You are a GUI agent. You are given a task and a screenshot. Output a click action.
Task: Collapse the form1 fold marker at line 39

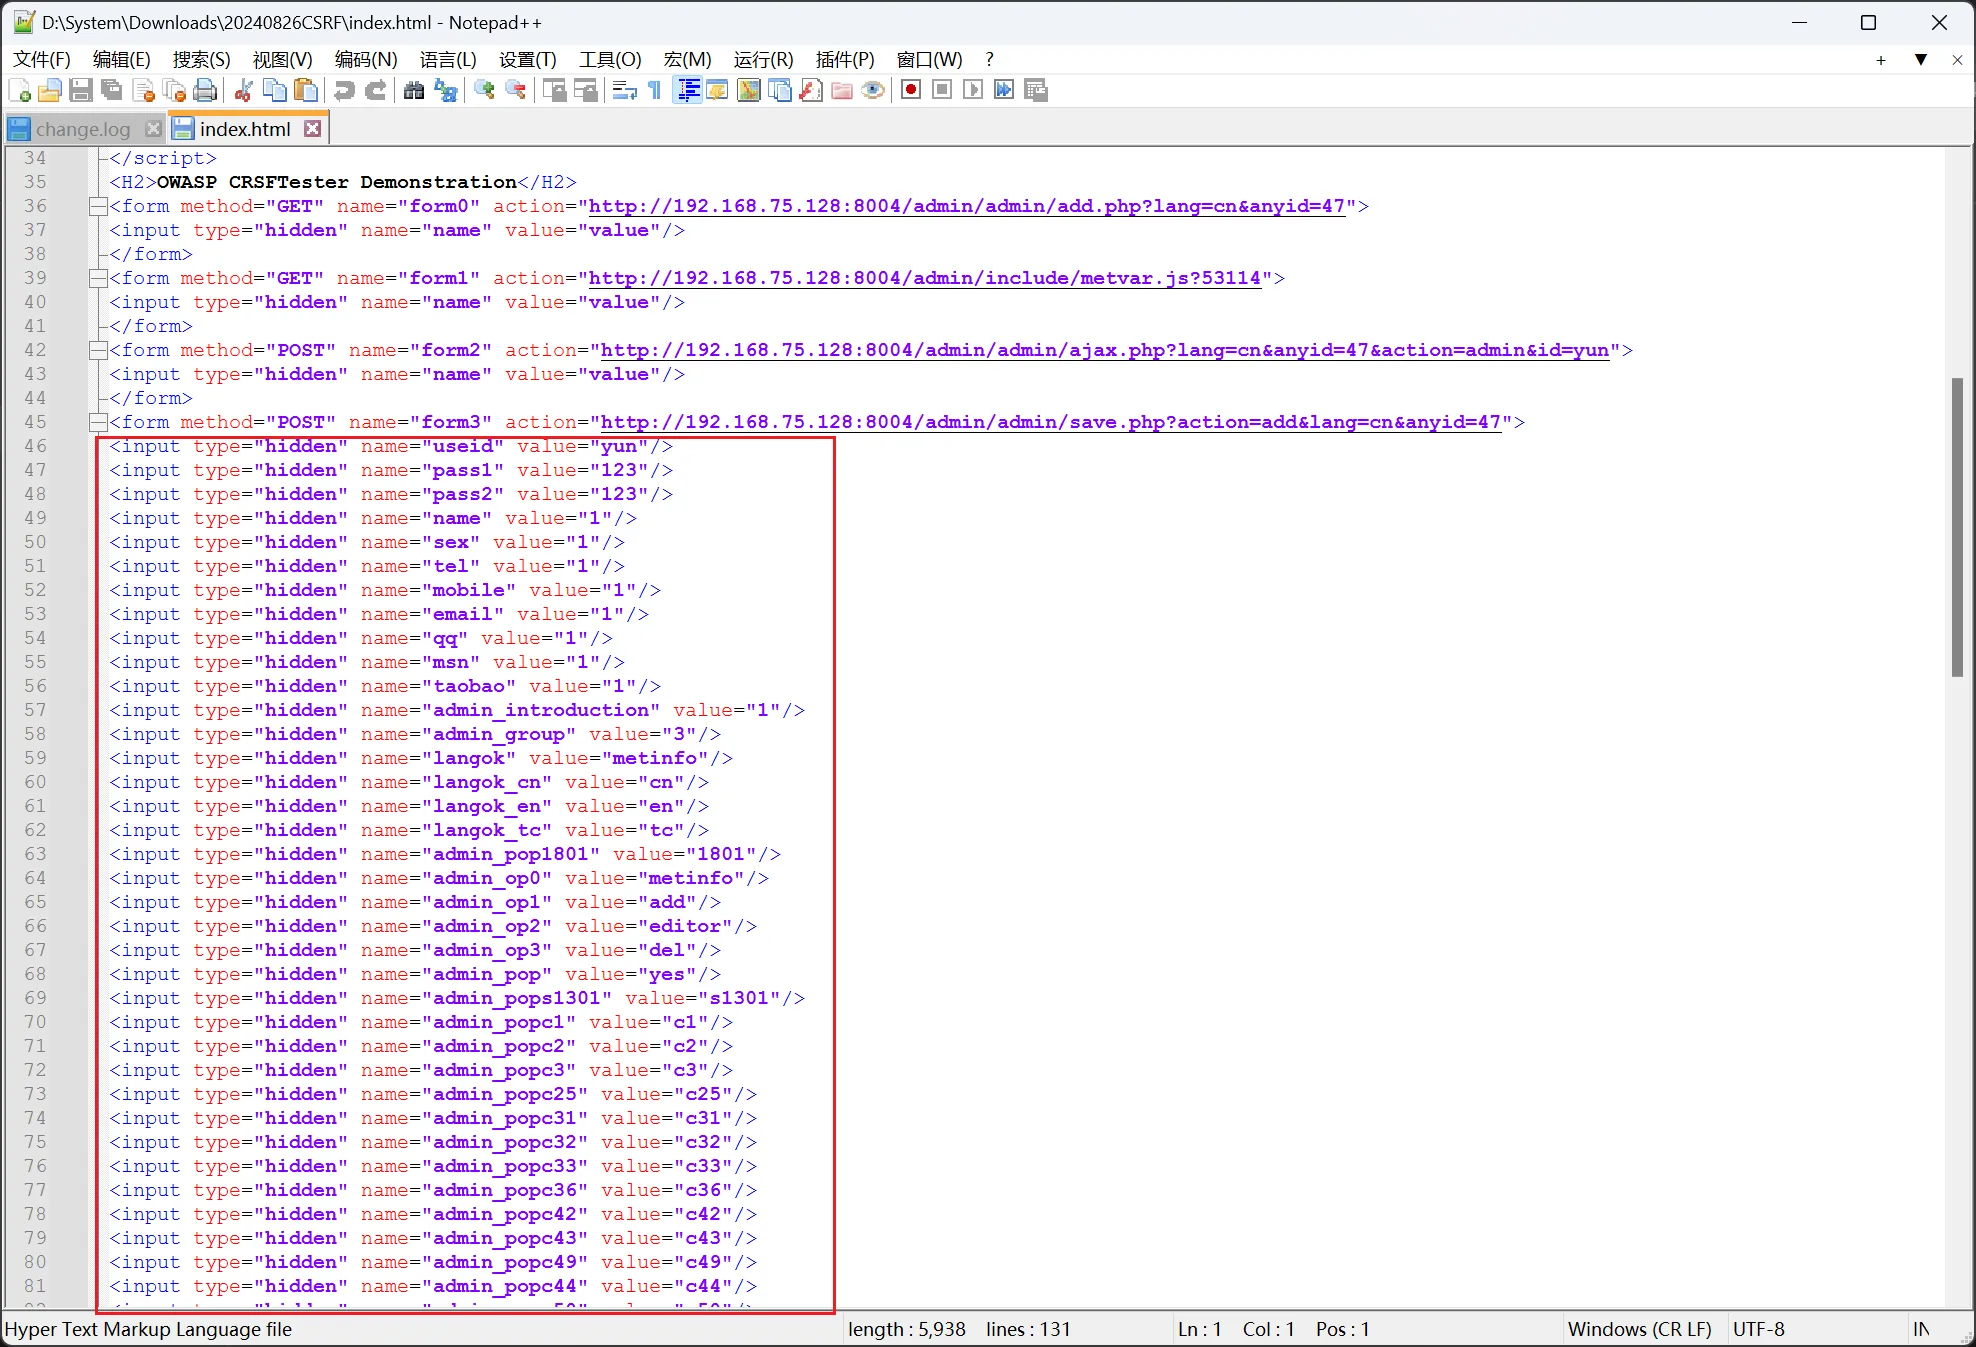point(98,279)
